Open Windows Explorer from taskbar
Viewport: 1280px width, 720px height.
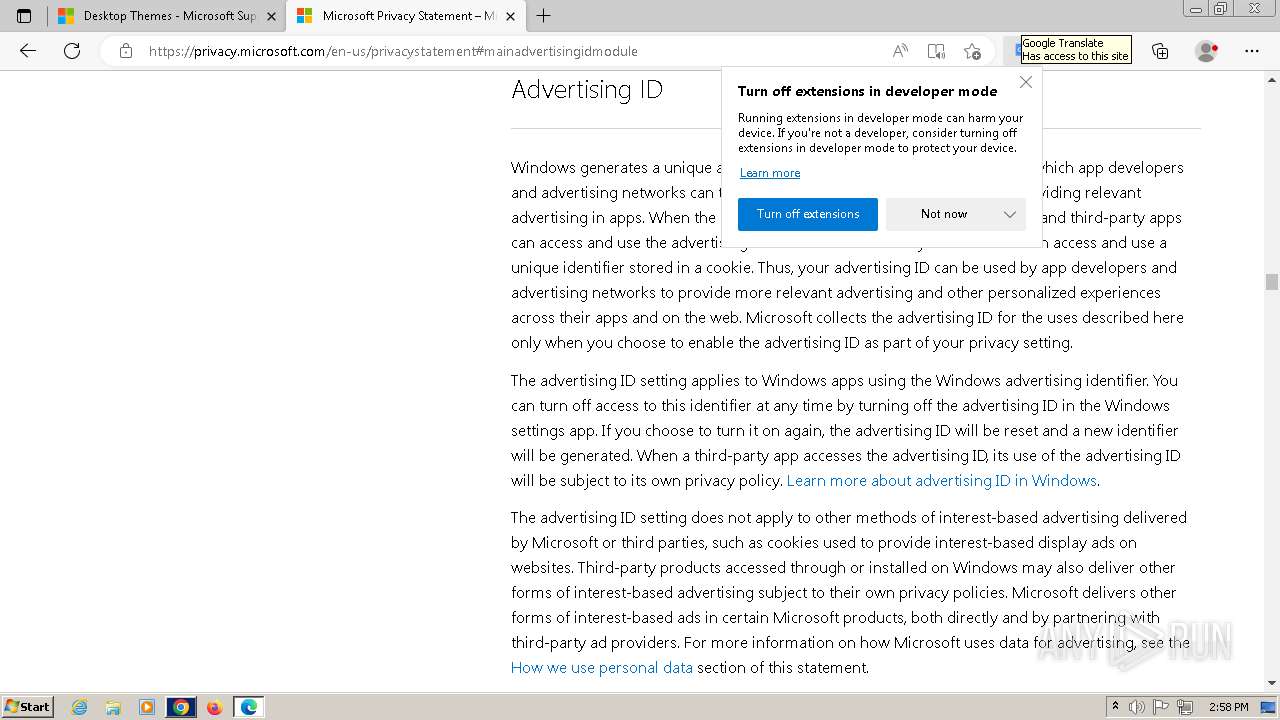click(113, 707)
